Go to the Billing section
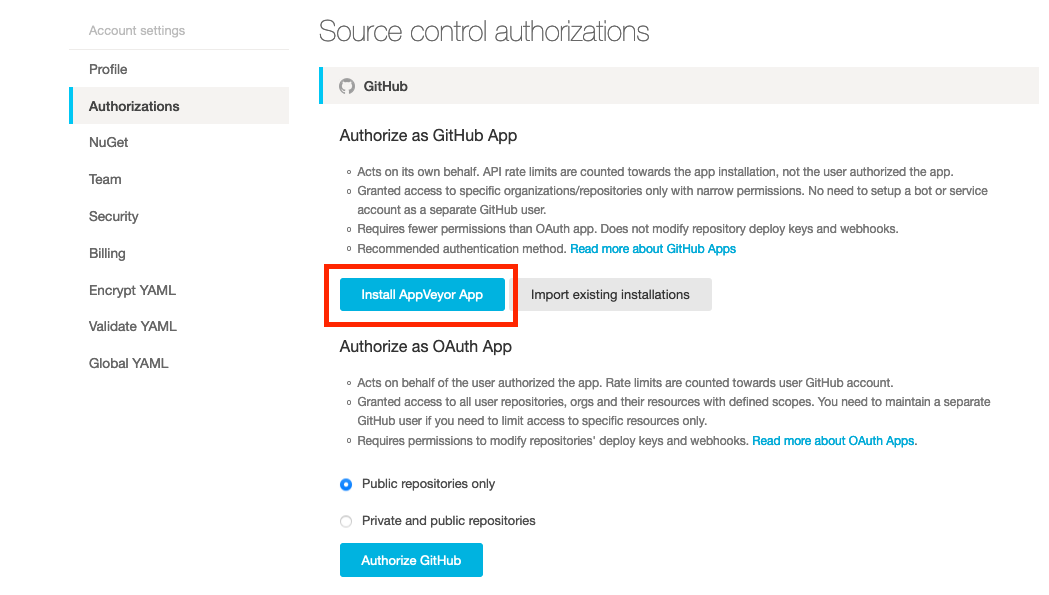The width and height of the screenshot is (1049, 595). [107, 253]
